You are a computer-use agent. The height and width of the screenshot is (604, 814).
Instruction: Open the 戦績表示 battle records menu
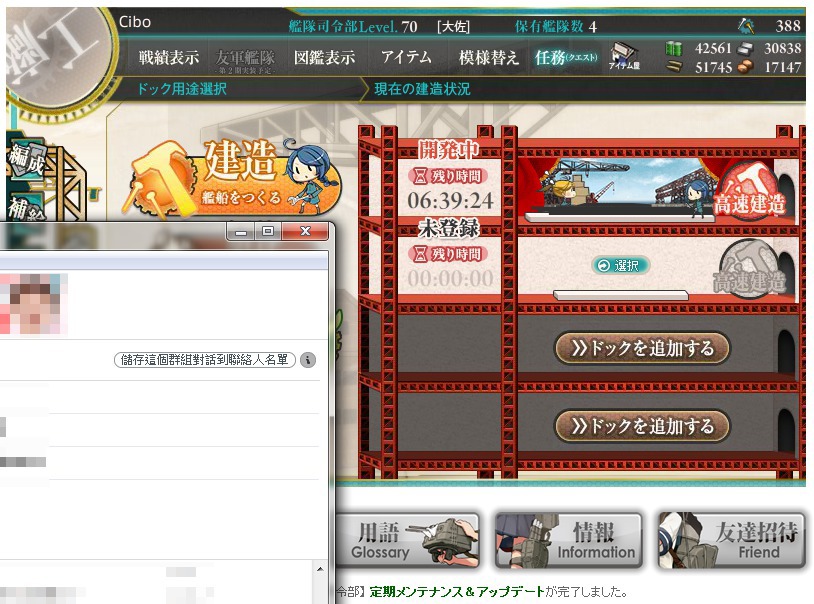click(169, 57)
